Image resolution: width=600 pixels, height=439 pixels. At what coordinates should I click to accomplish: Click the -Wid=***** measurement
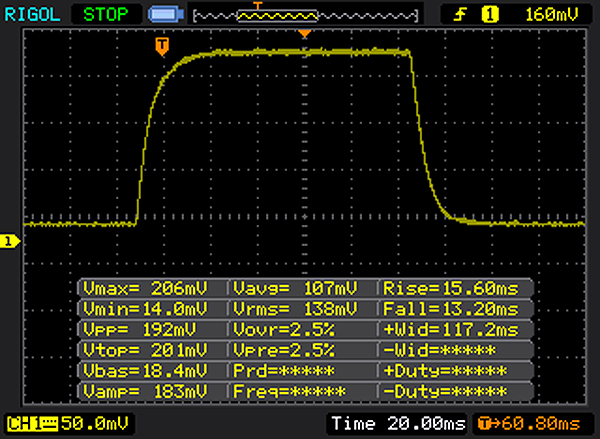click(x=439, y=350)
